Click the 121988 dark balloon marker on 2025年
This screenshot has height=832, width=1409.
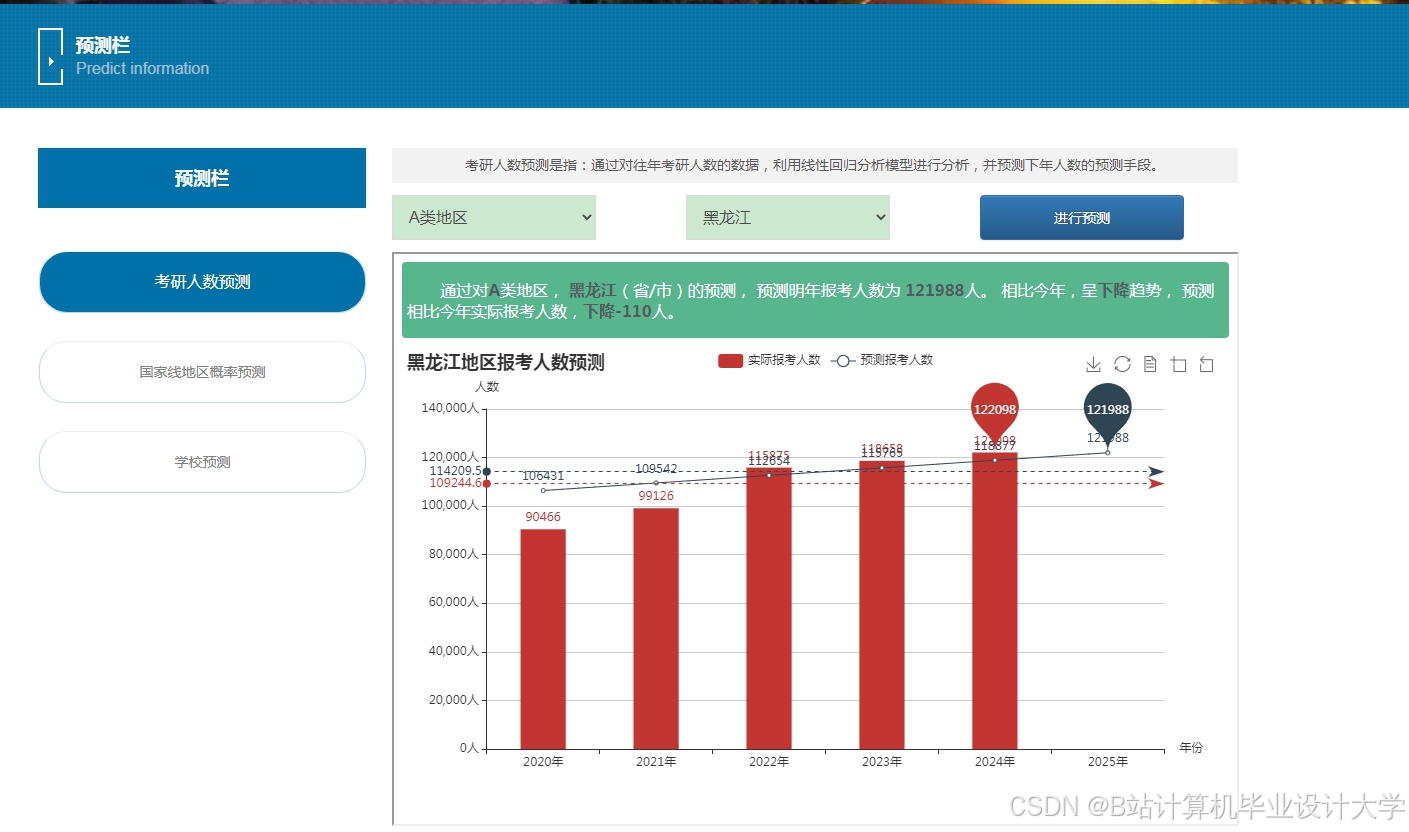pyautogui.click(x=1106, y=410)
